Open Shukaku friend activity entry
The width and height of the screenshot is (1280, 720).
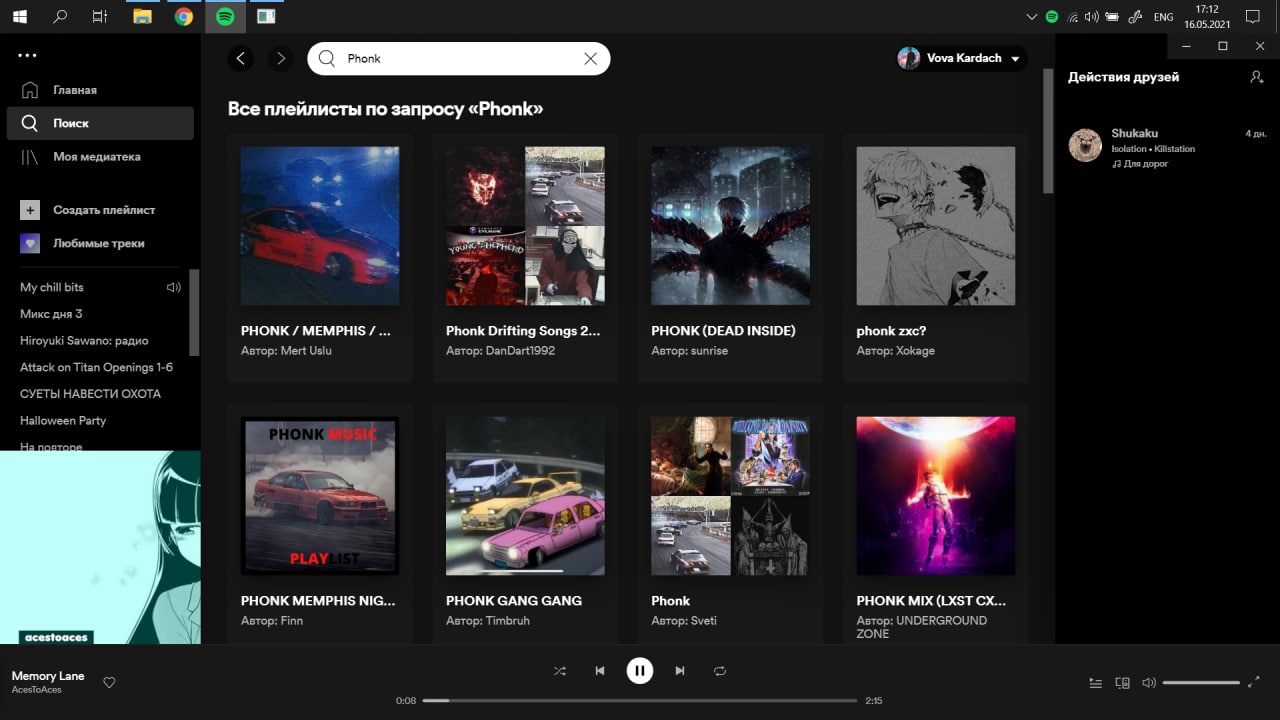[x=1167, y=147]
